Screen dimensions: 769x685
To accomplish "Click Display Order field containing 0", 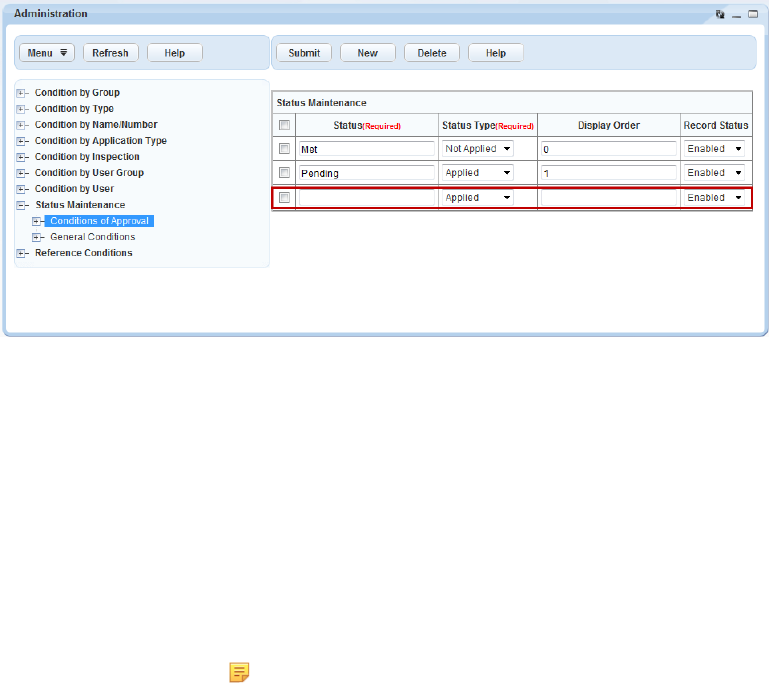I will [609, 149].
